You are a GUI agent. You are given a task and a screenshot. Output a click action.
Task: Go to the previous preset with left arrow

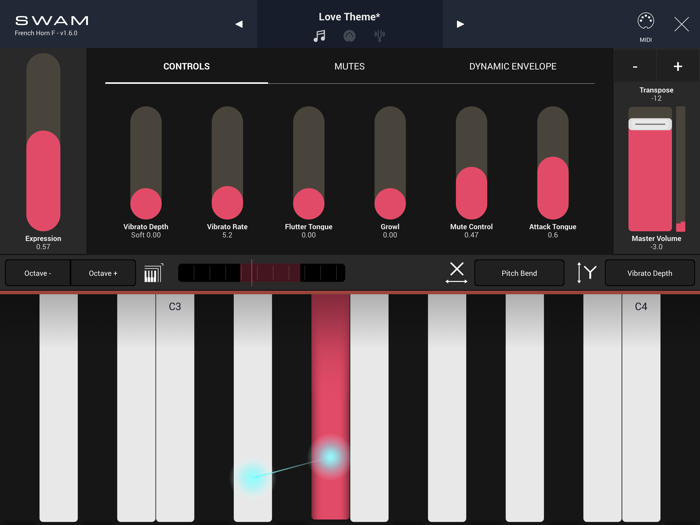239,24
